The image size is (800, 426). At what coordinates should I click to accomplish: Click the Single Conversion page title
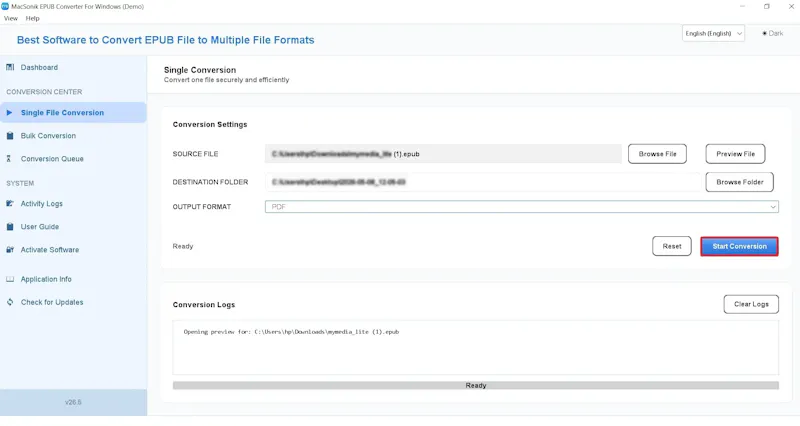200,70
